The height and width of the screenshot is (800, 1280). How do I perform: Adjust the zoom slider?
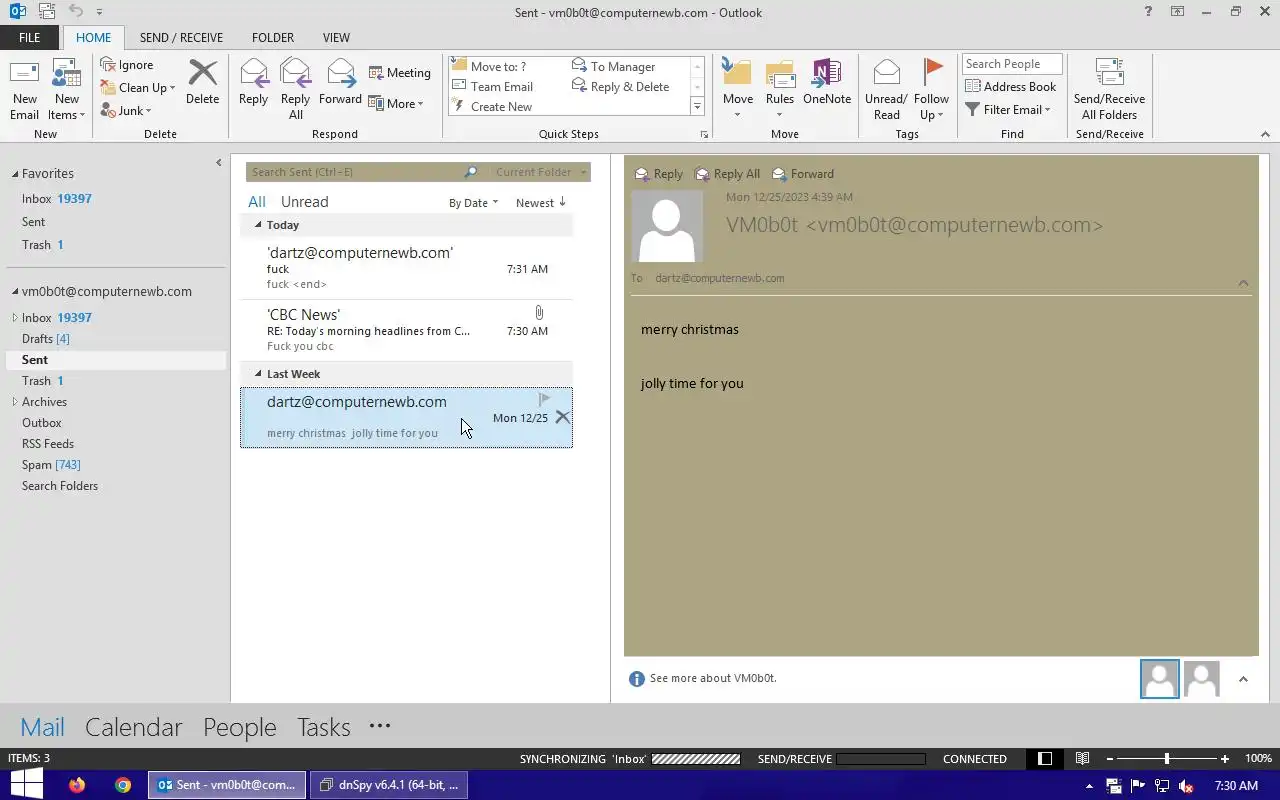[x=1166, y=759]
